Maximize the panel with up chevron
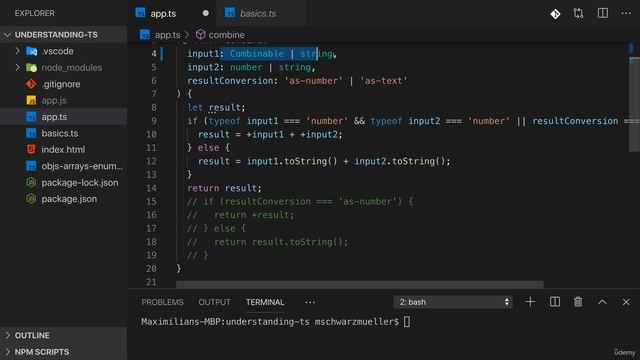This screenshot has height=360, width=640. tap(602, 302)
